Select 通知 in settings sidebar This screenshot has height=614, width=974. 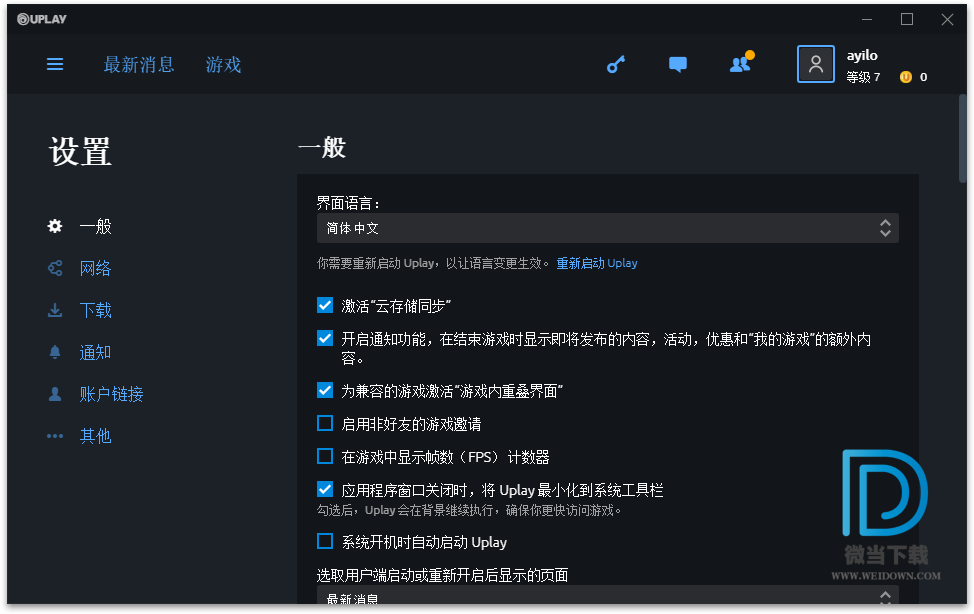(x=96, y=352)
